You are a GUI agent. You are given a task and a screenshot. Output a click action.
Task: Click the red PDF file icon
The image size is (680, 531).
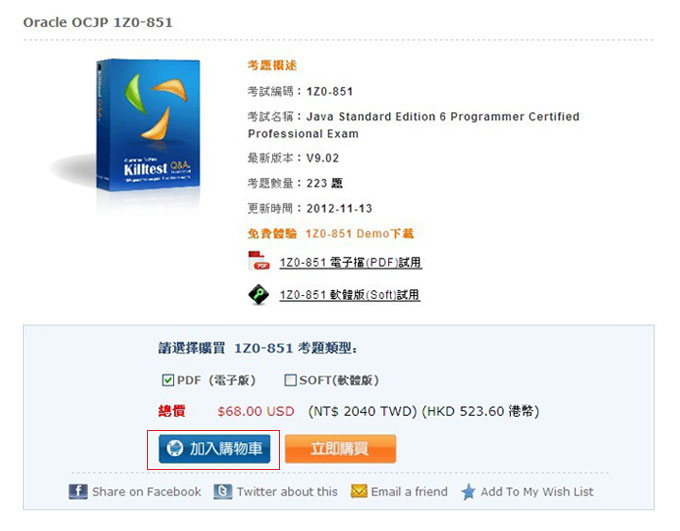tap(258, 261)
